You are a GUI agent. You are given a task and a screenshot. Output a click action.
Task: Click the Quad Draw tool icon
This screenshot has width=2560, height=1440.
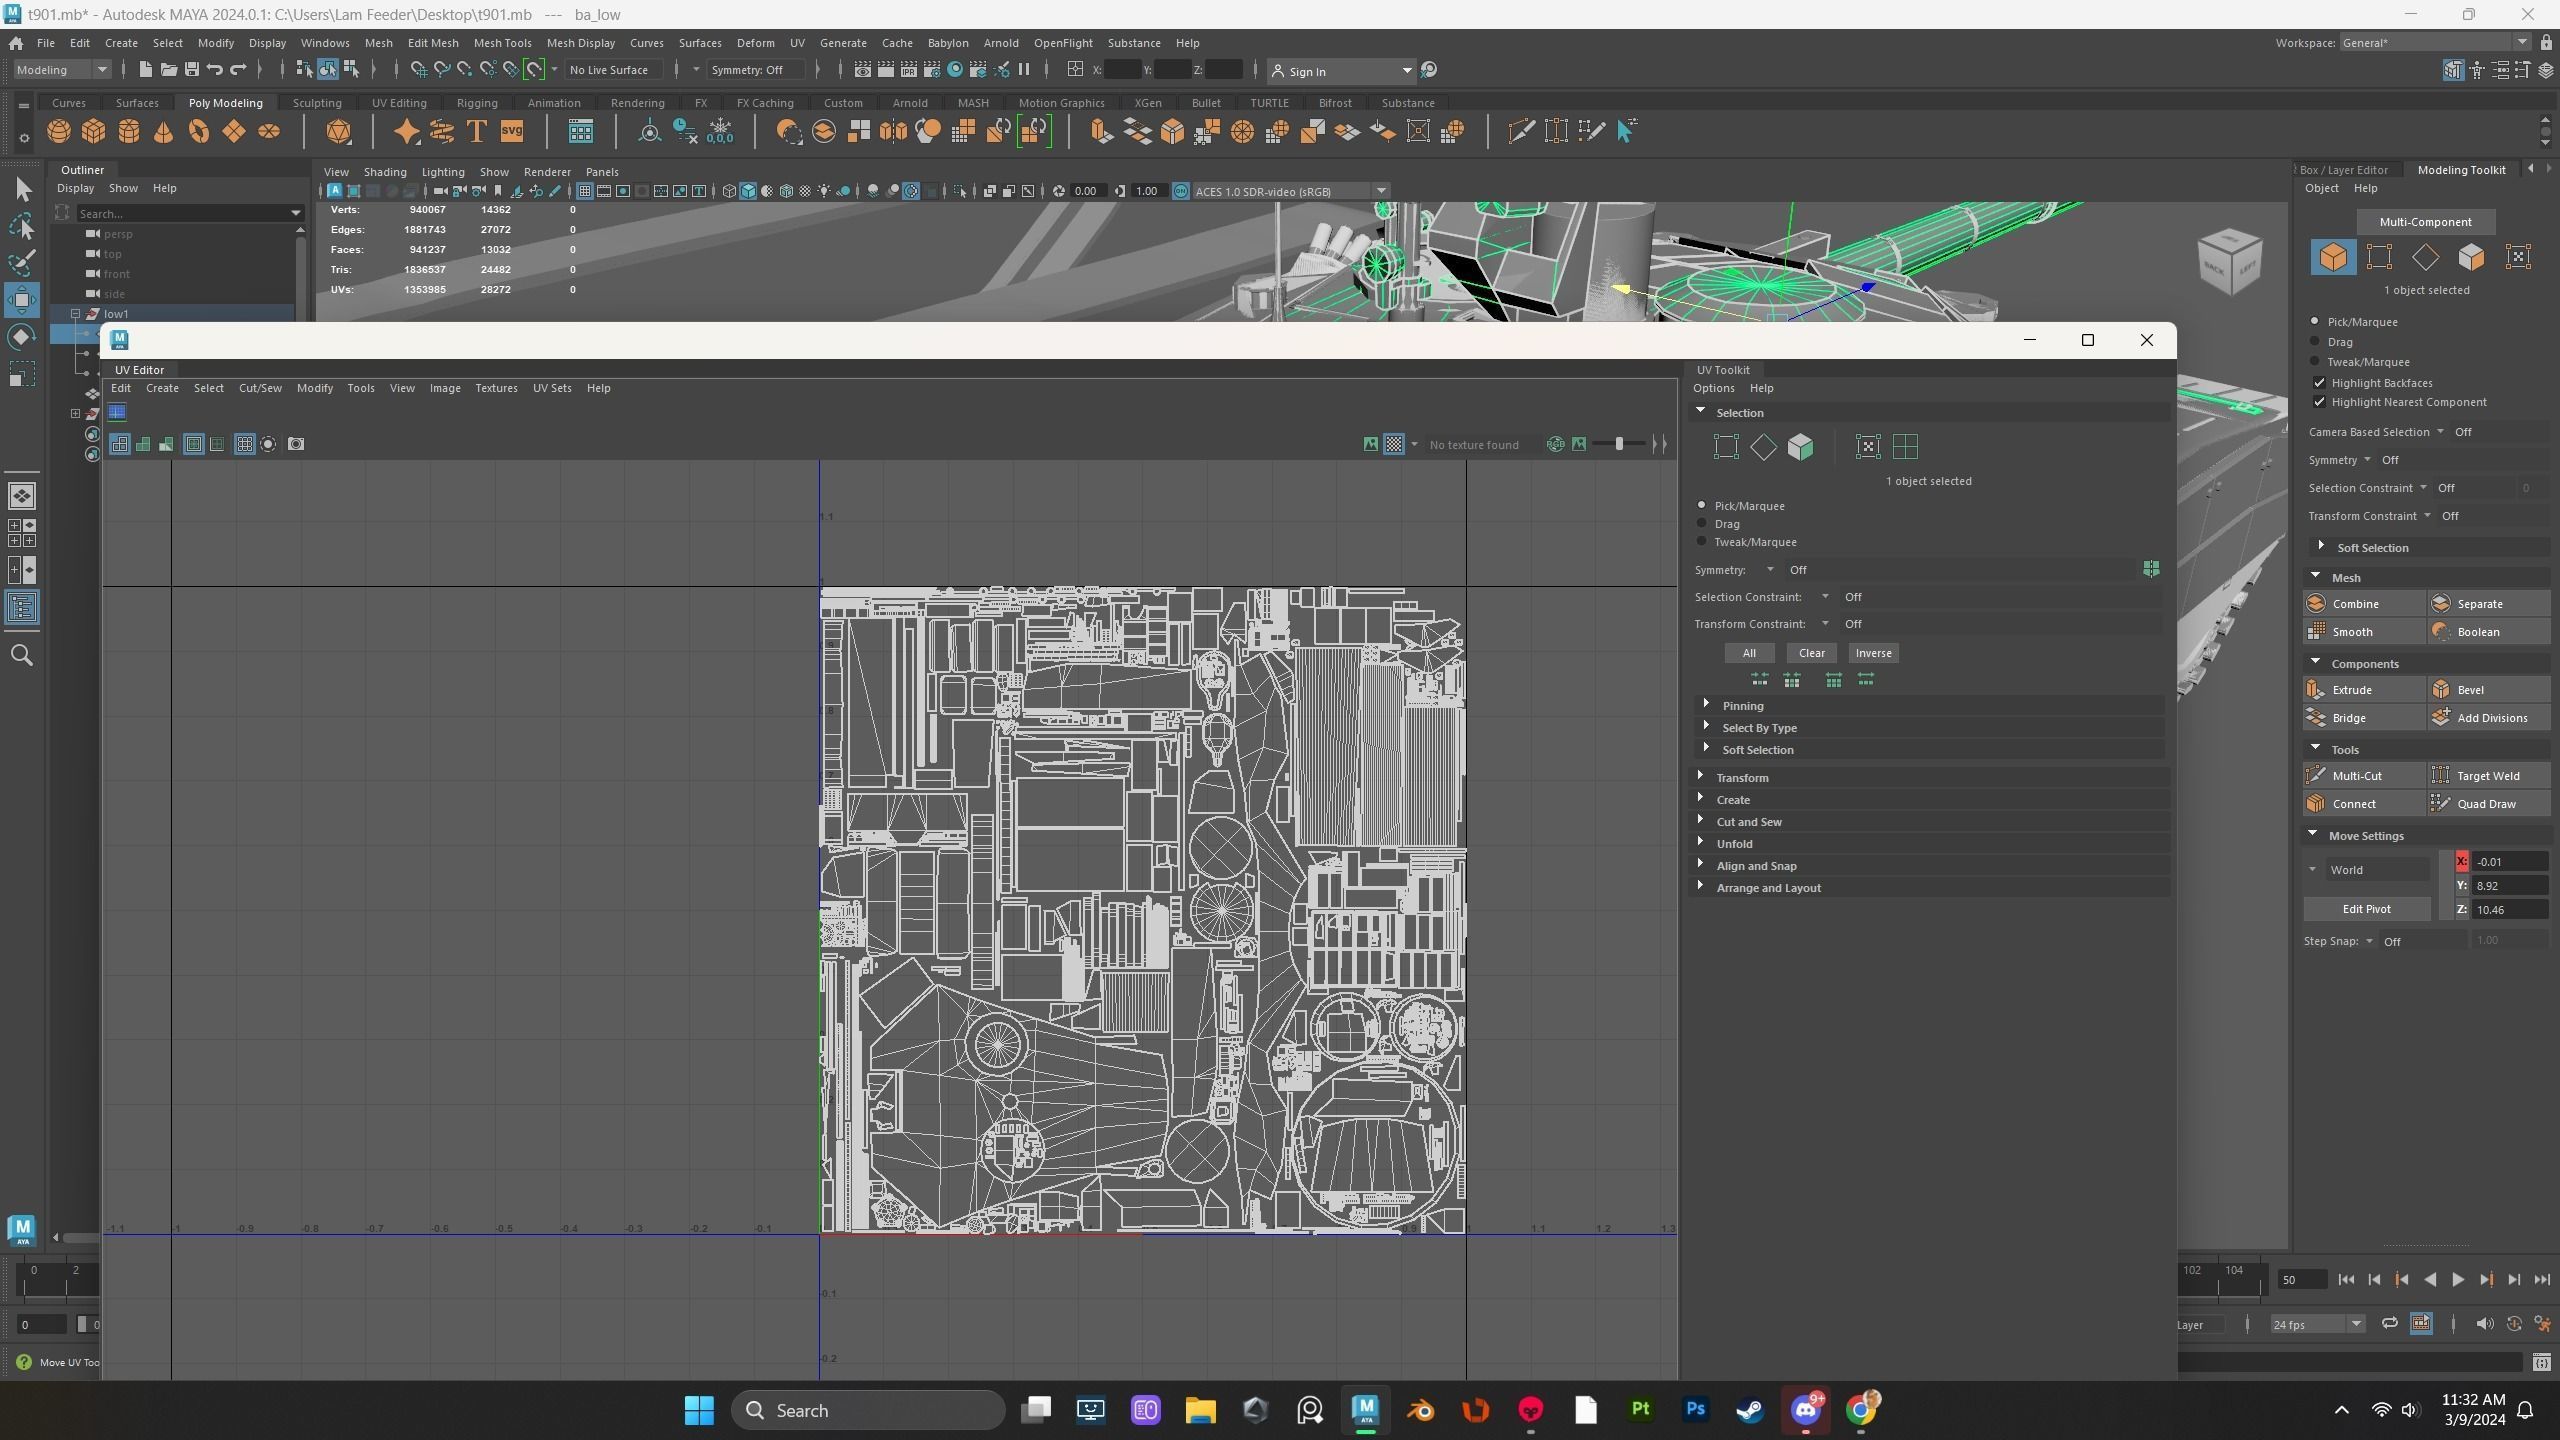[2440, 804]
